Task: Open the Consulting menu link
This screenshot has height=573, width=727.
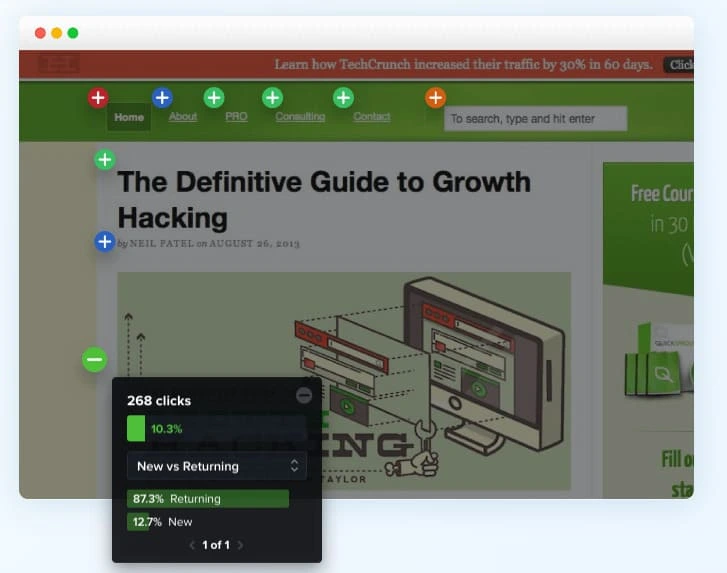Action: pyautogui.click(x=300, y=117)
